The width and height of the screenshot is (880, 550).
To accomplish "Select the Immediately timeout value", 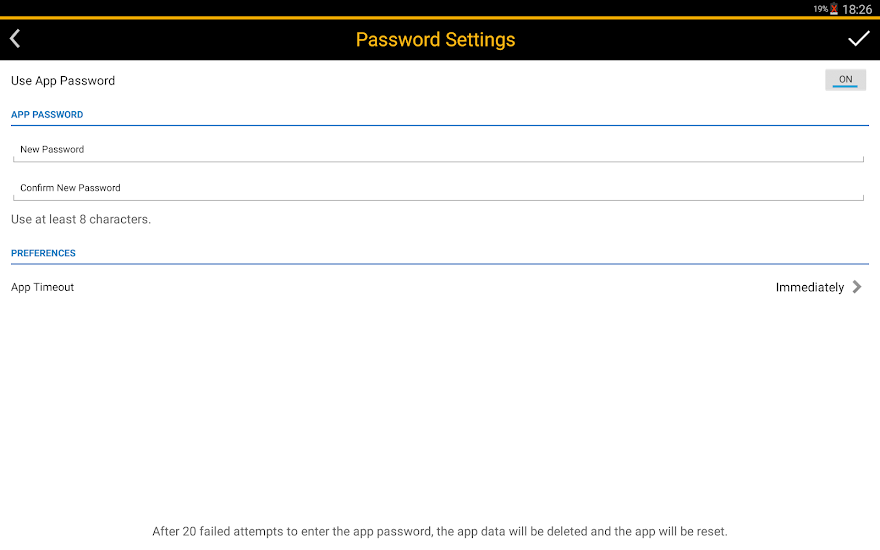I will point(809,287).
